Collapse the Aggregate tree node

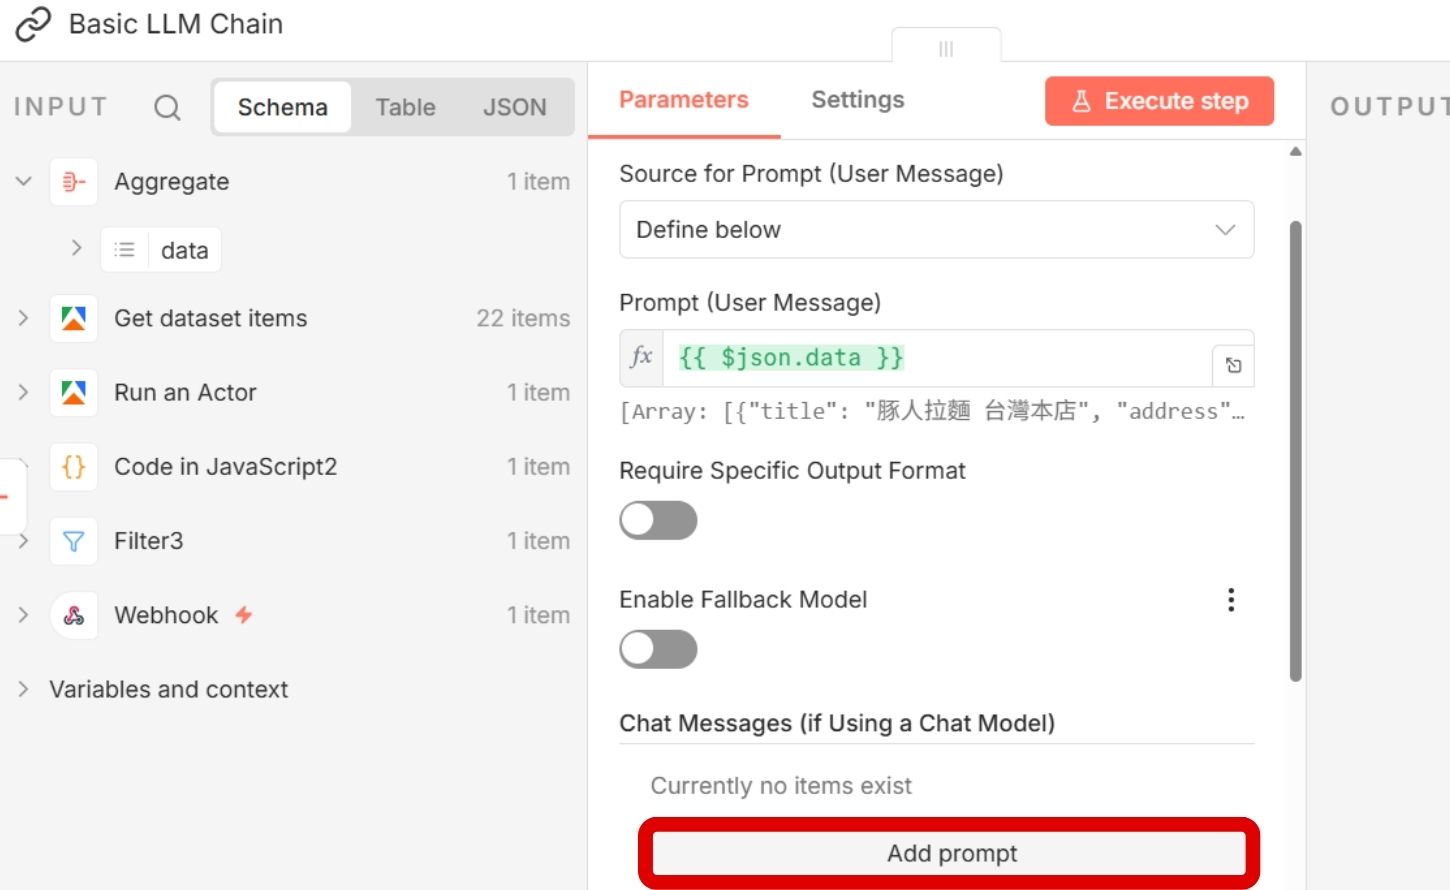24,182
